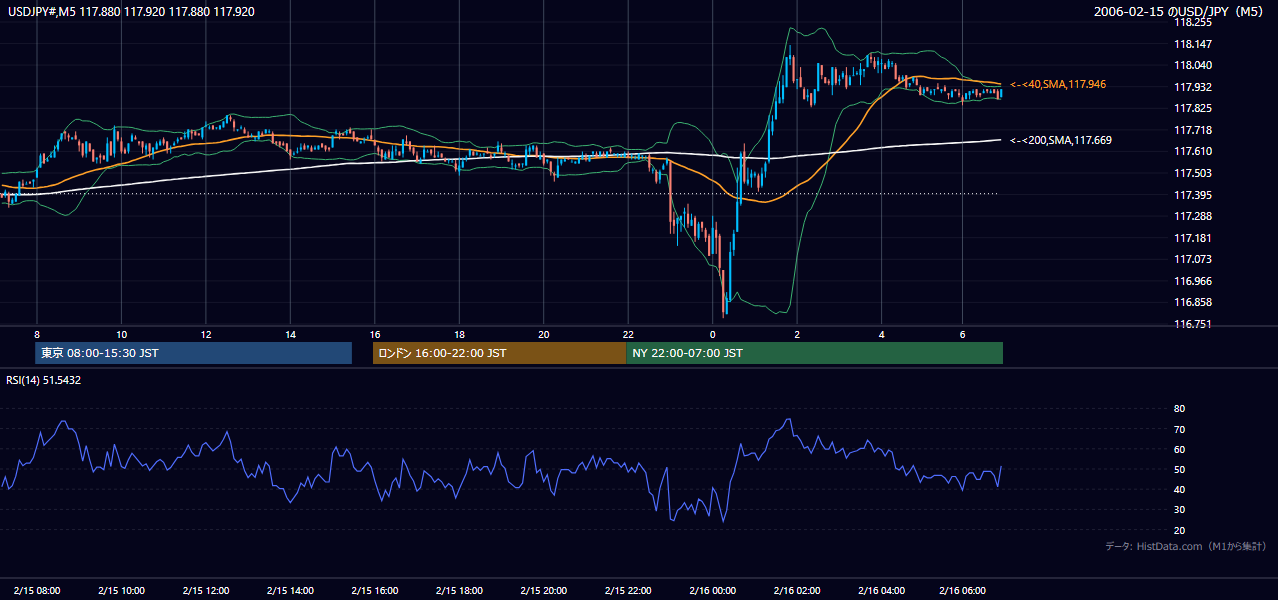
Task: Click hour tick 16 on price chart time axis
Action: (x=374, y=334)
